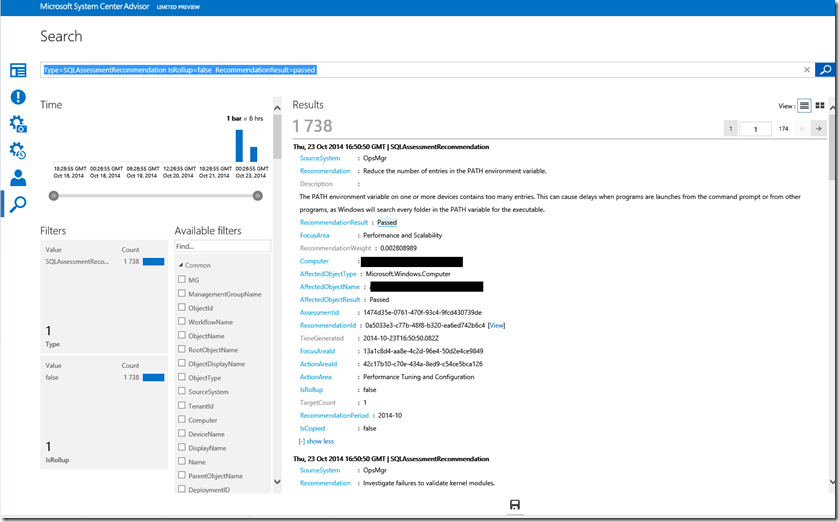Open the dashboard overview sidebar icon
839x522 pixels.
(x=18, y=70)
